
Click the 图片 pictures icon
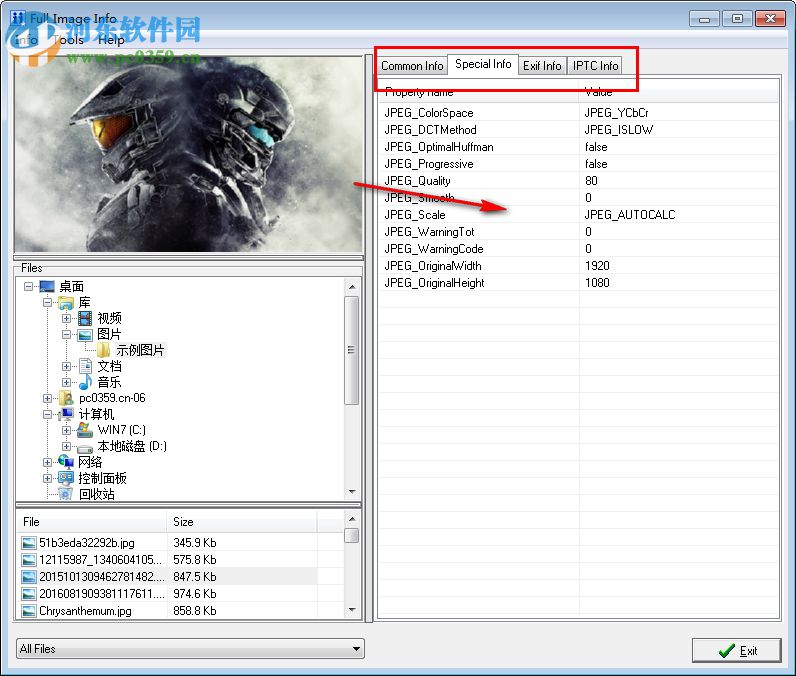pos(85,334)
